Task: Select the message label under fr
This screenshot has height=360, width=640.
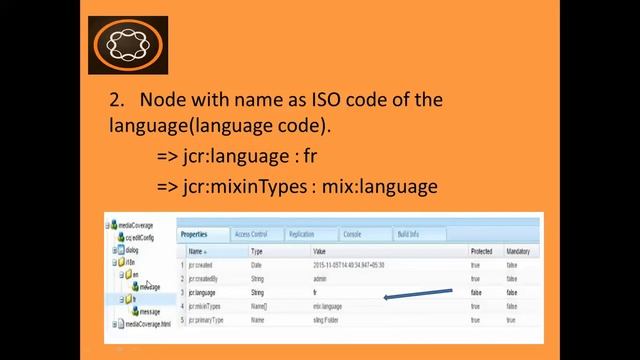Action: (x=150, y=312)
